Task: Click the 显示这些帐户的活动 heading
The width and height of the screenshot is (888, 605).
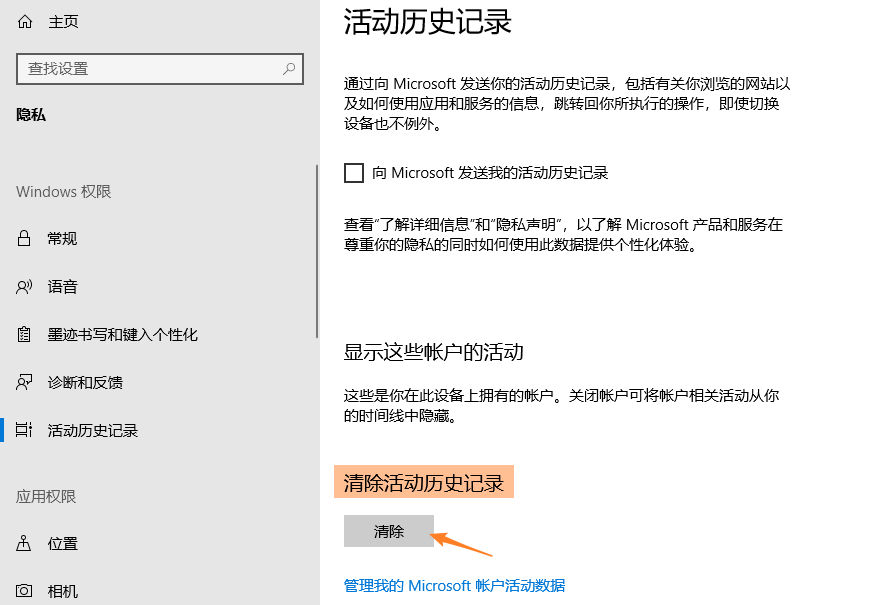Action: tap(433, 352)
